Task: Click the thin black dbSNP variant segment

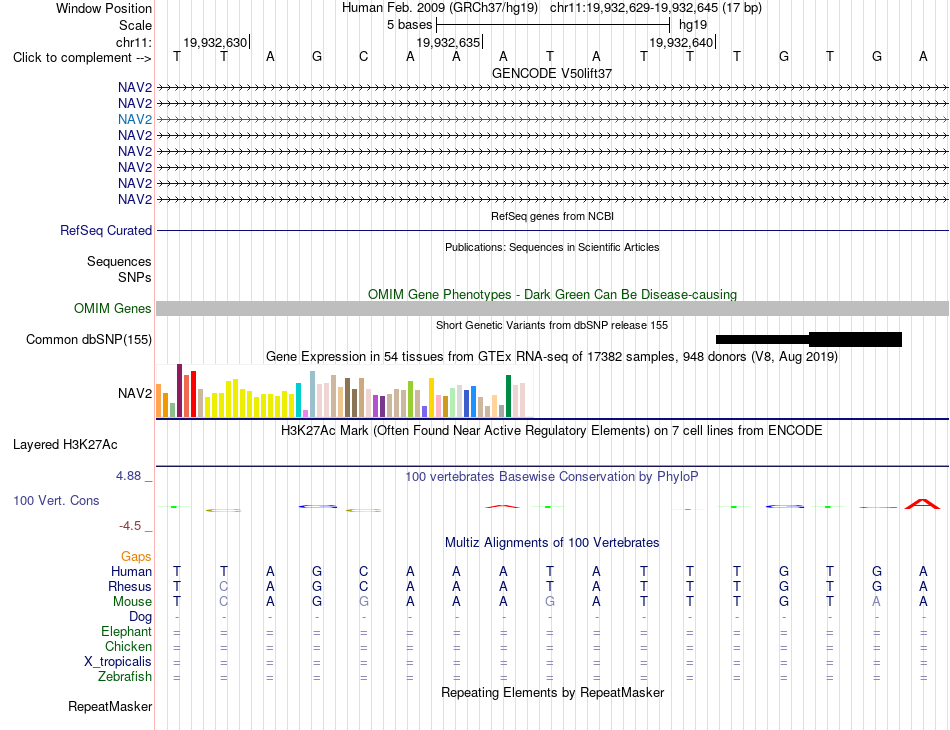Action: click(x=762, y=339)
